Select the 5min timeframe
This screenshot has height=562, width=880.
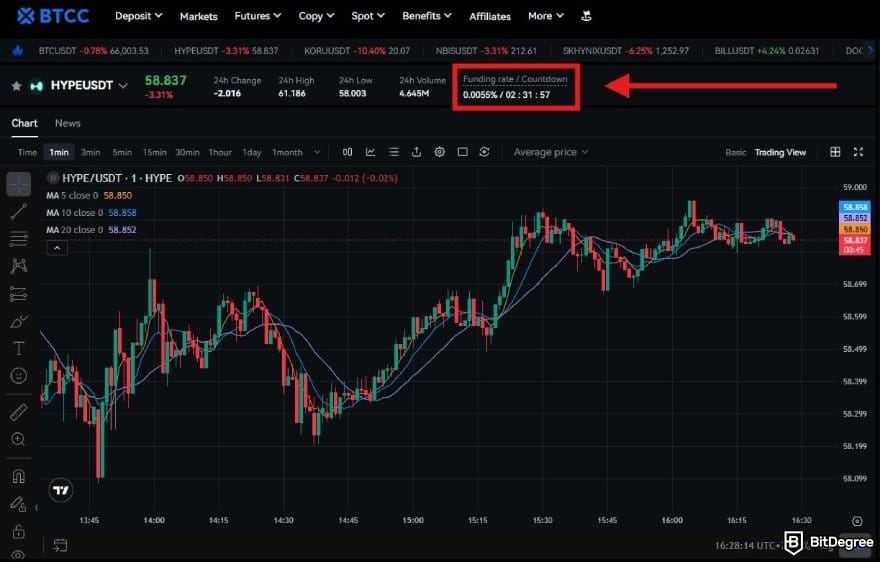[122, 152]
